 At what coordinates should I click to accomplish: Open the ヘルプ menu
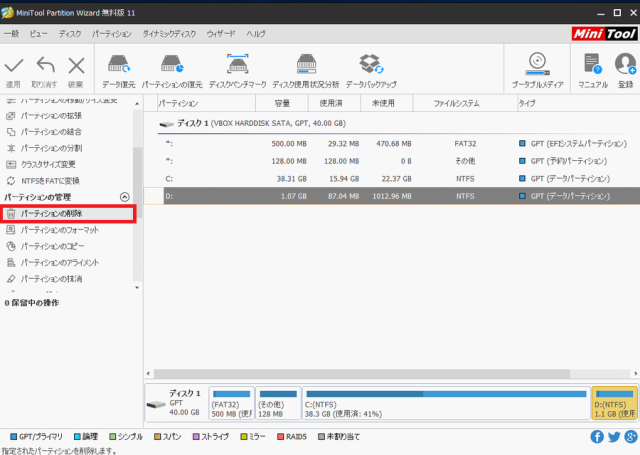click(x=256, y=34)
